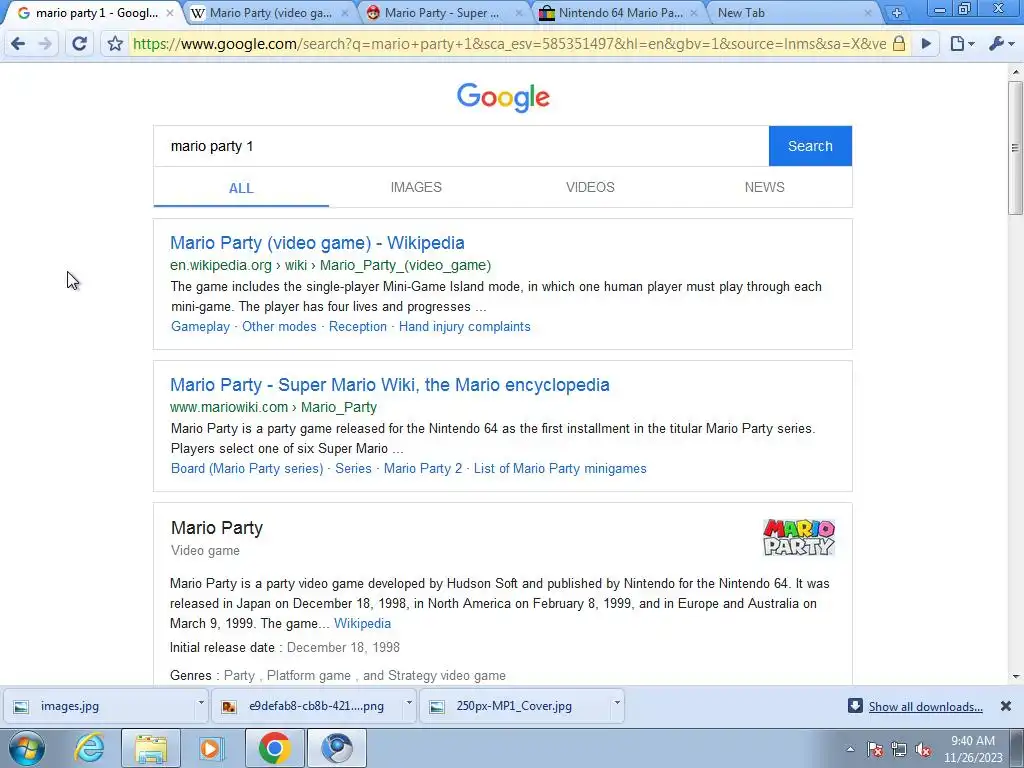Open Hand injury complaints sitelink
1024x768 pixels.
tap(465, 327)
